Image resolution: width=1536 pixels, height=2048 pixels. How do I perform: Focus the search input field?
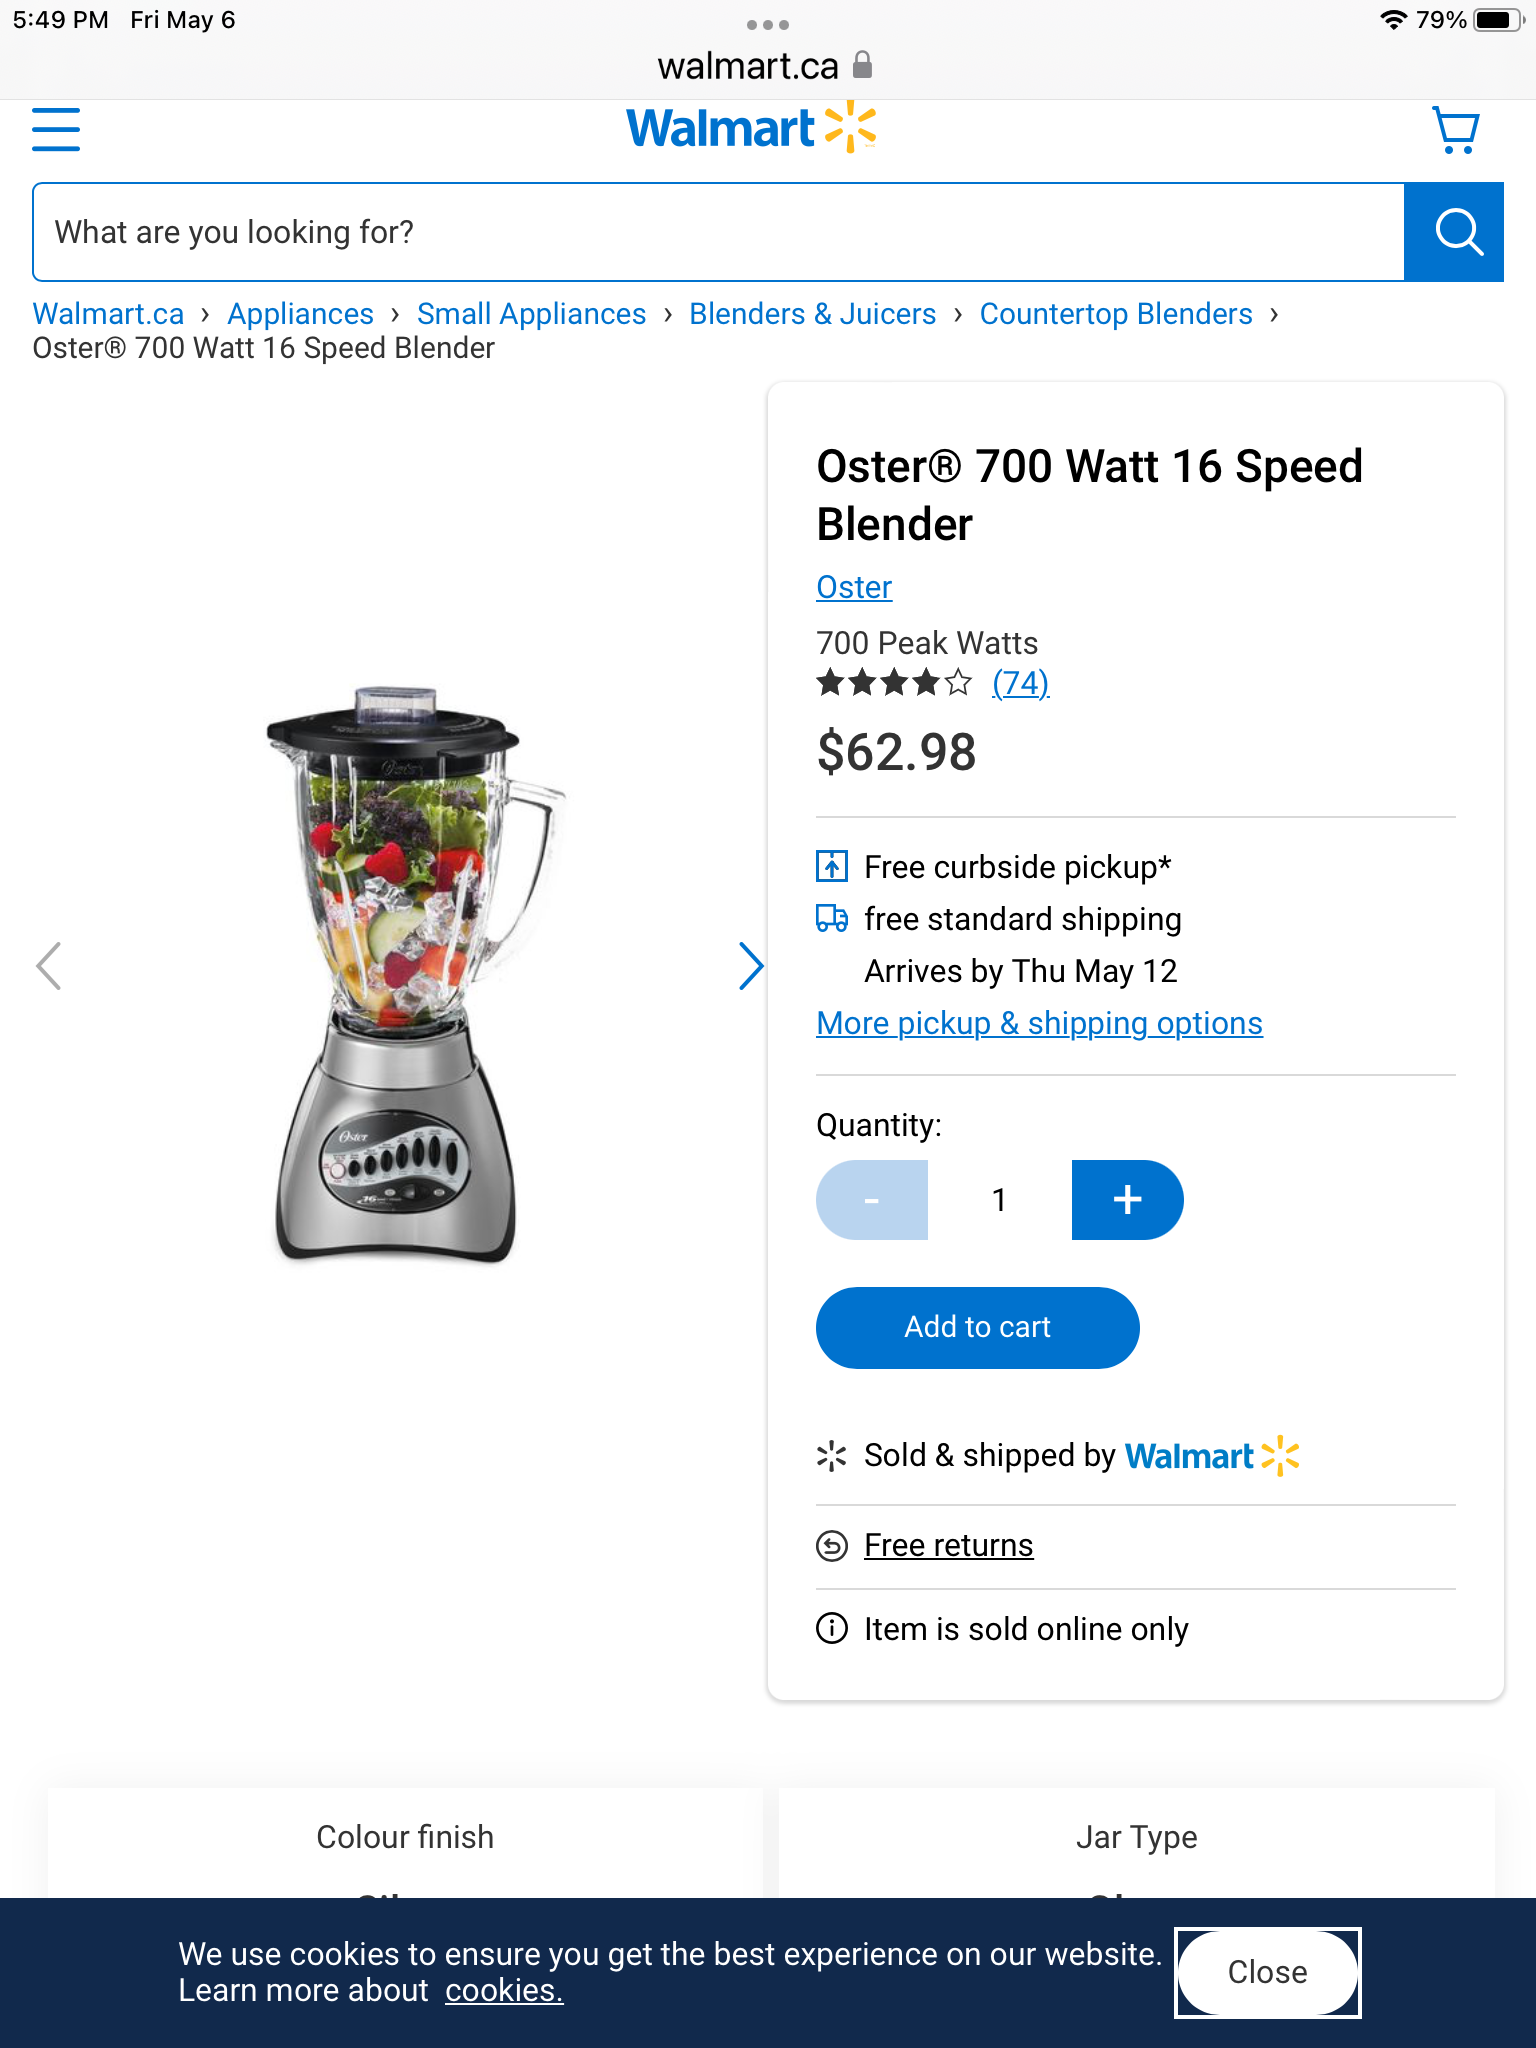[718, 232]
